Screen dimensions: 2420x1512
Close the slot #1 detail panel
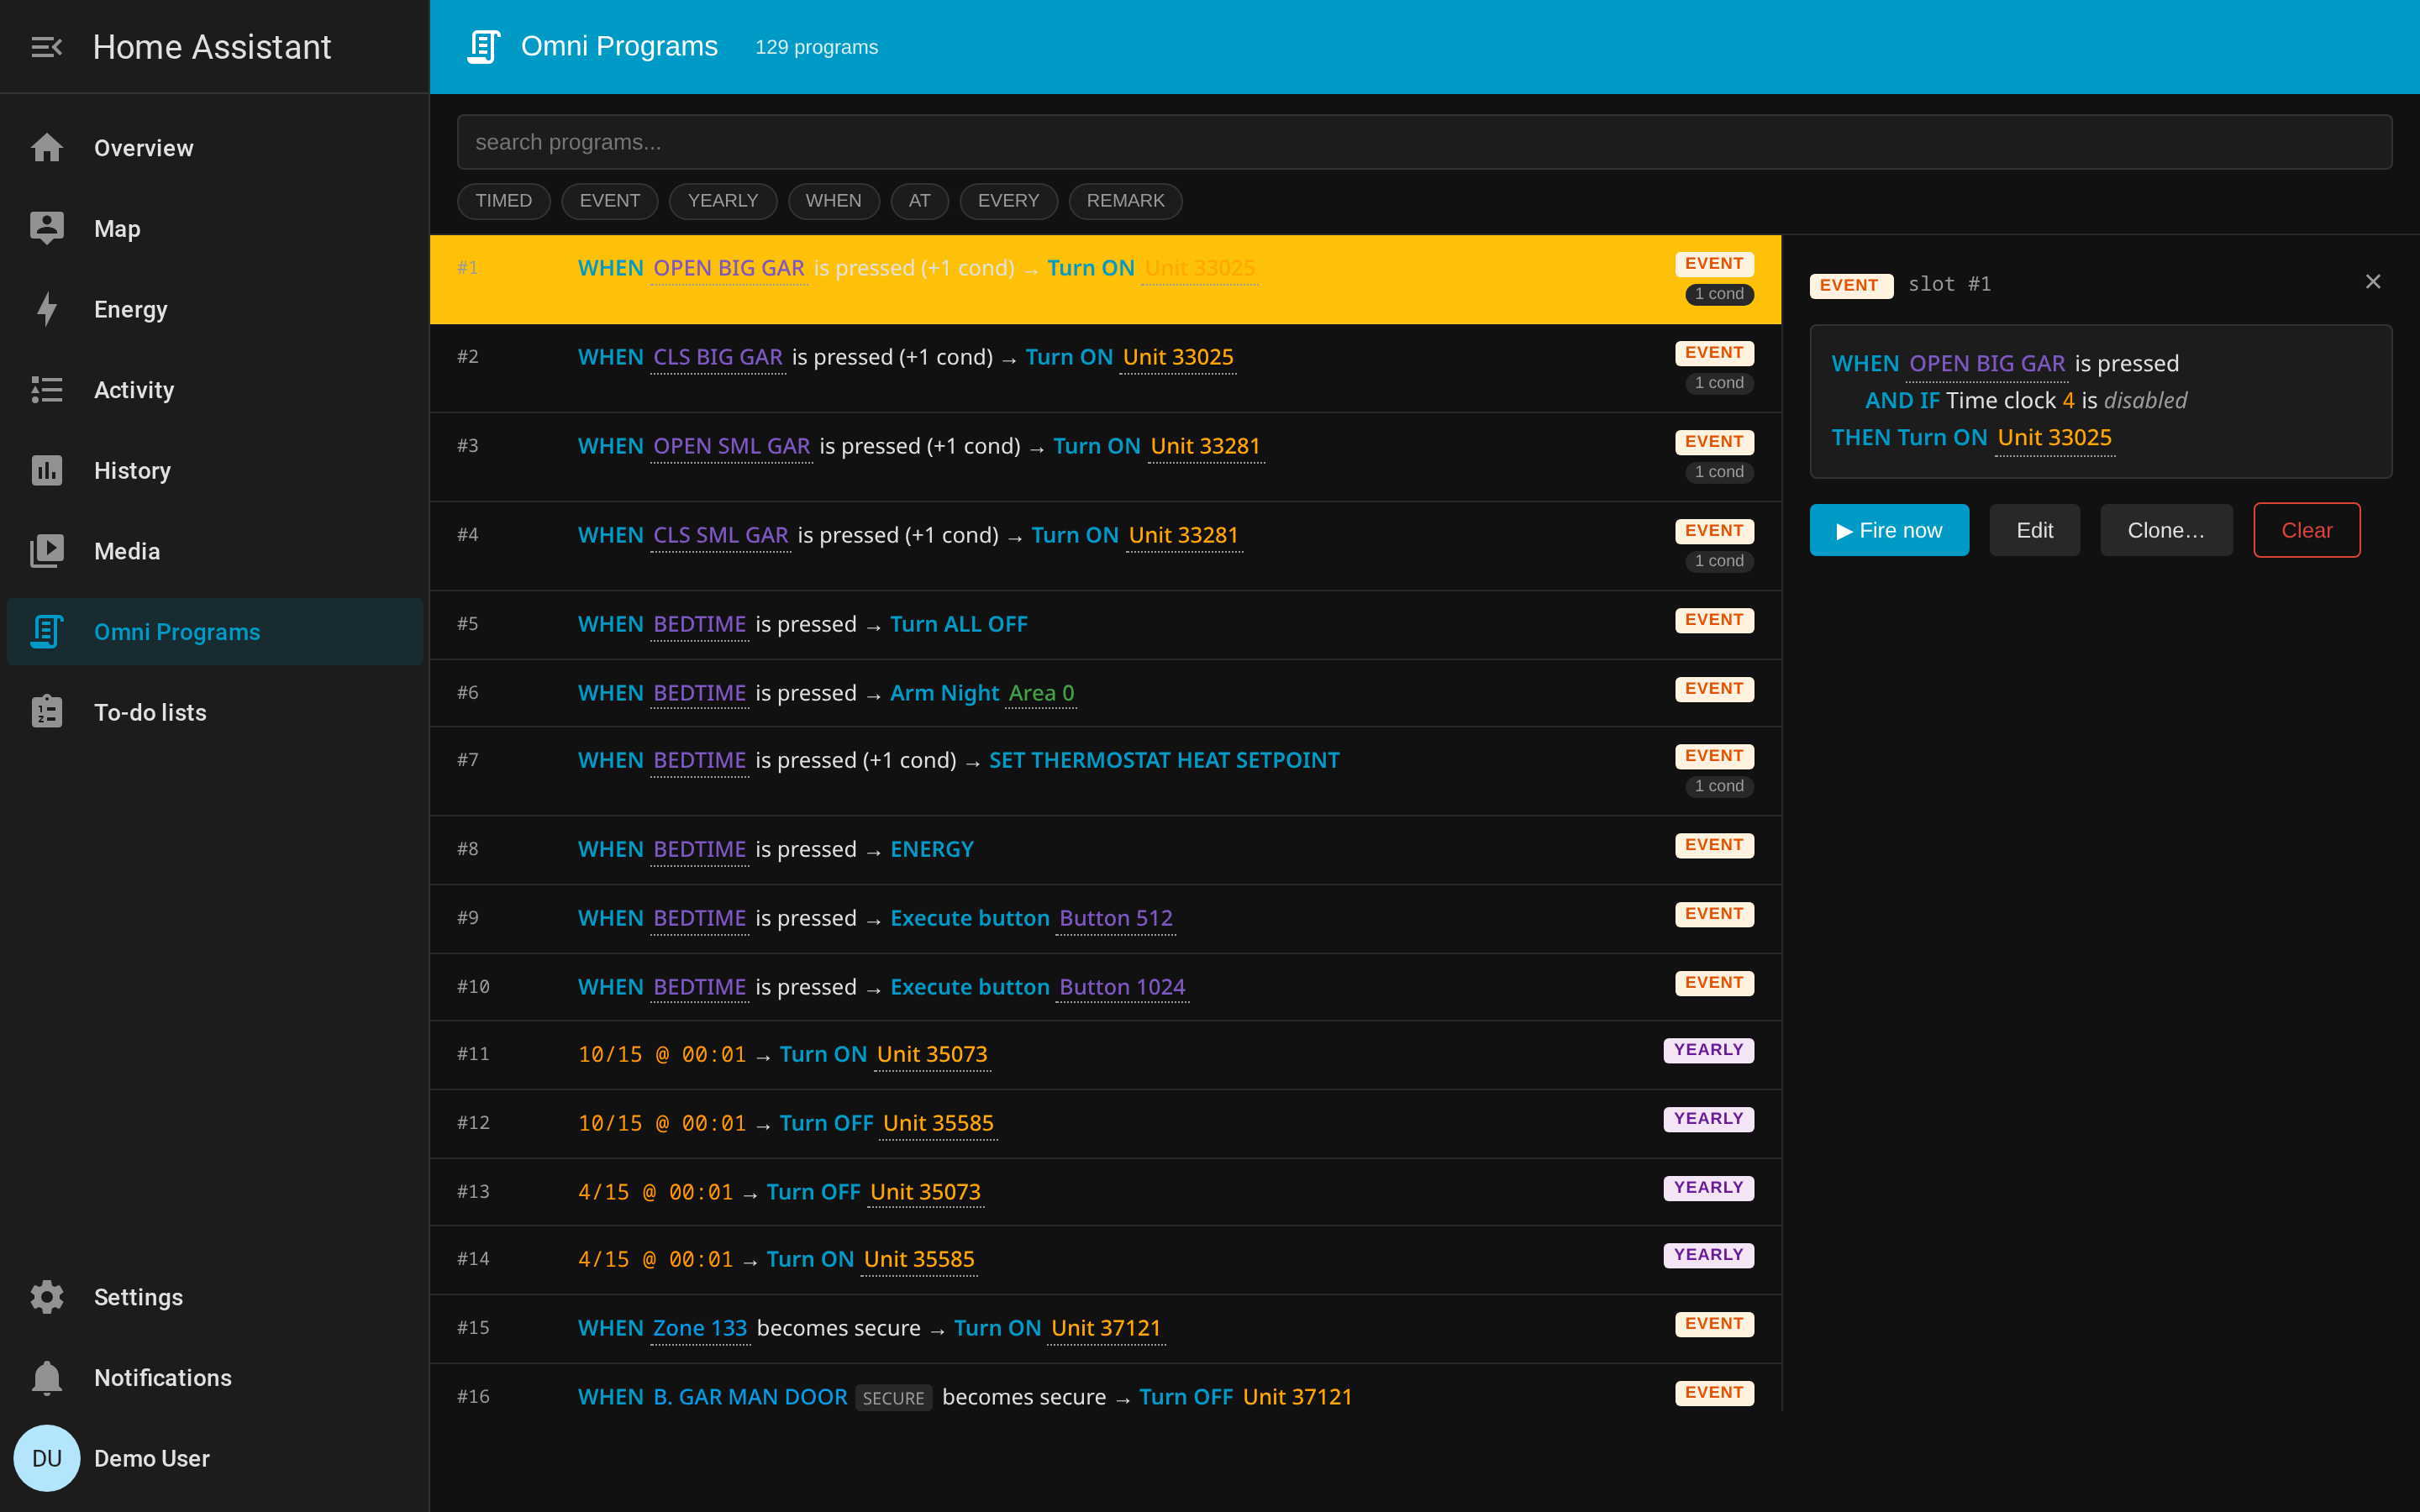click(x=2372, y=282)
